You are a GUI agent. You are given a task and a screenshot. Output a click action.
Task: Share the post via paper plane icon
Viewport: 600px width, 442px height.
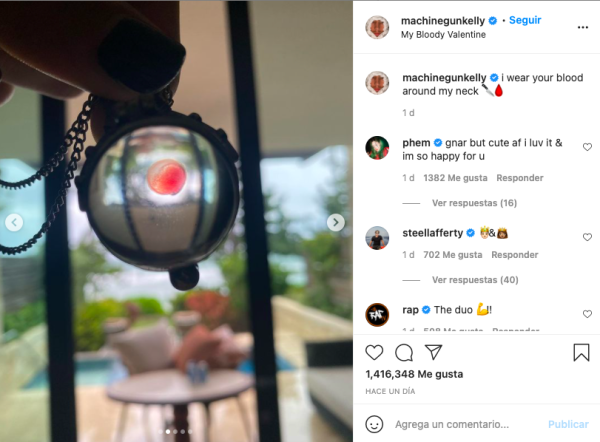pos(434,352)
